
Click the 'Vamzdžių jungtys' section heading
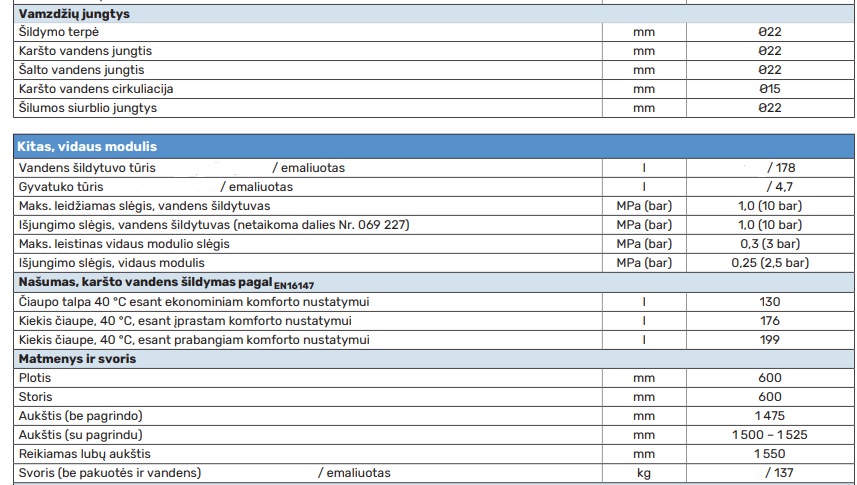[74, 14]
